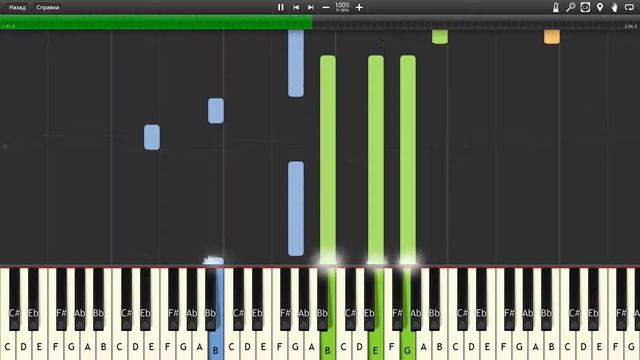The image size is (640, 360).
Task: Seek into the unplayed gray timeline
Action: (x=476, y=23)
